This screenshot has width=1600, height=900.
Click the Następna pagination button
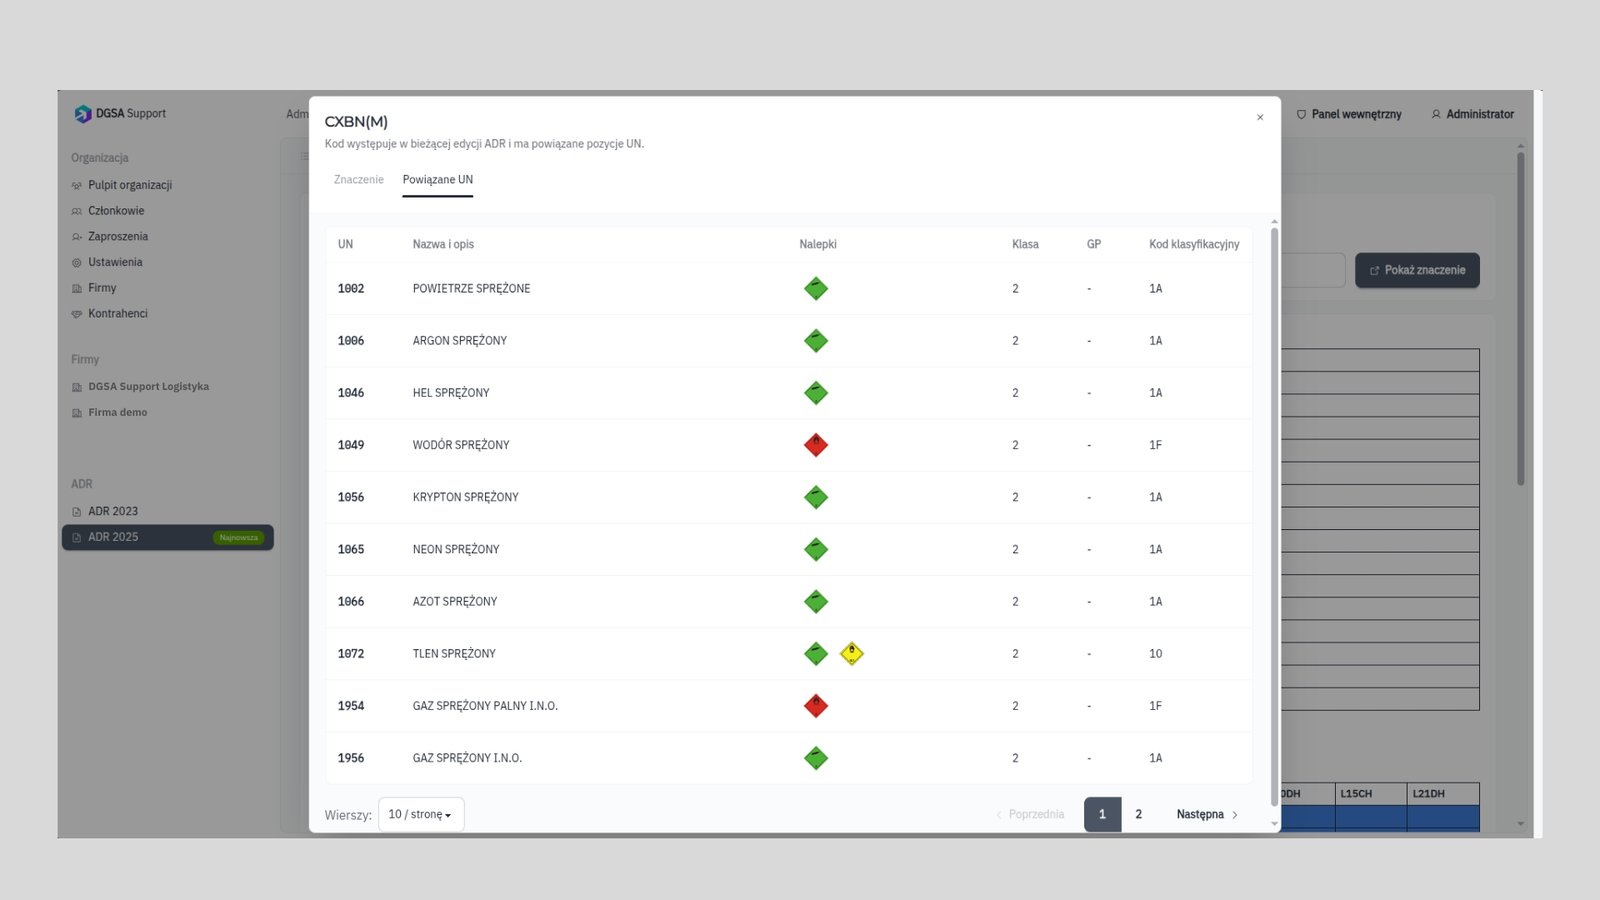[x=1207, y=814]
